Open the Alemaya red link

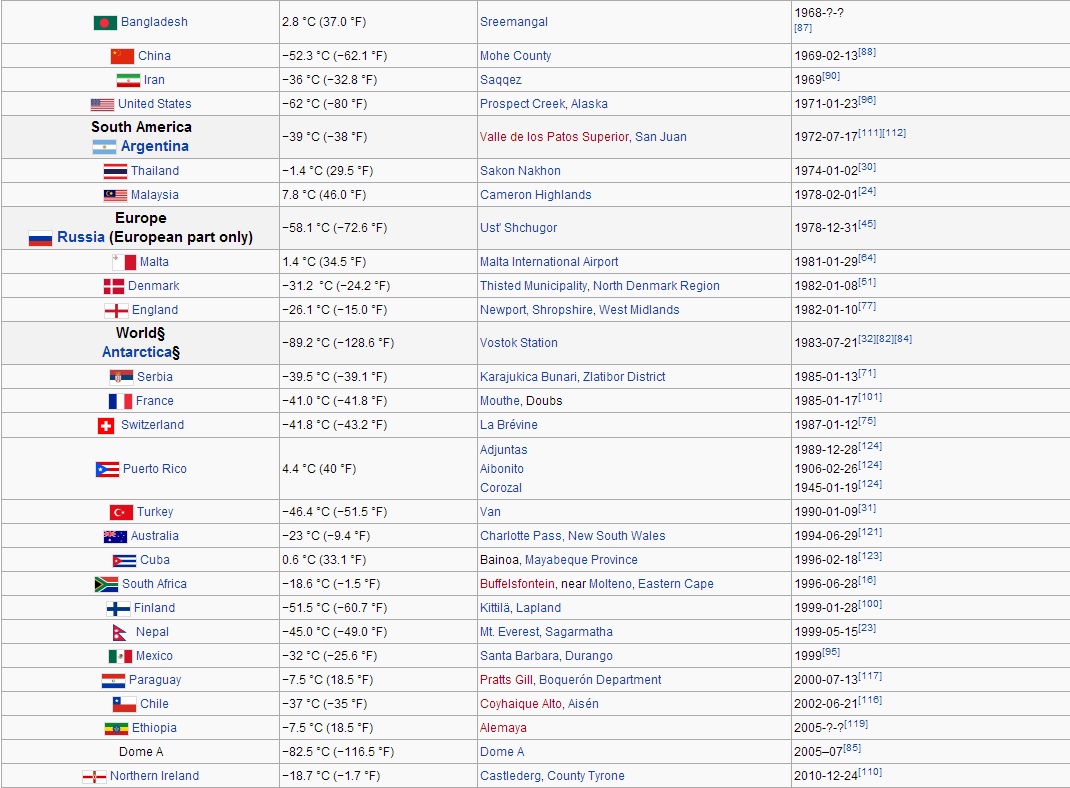503,728
